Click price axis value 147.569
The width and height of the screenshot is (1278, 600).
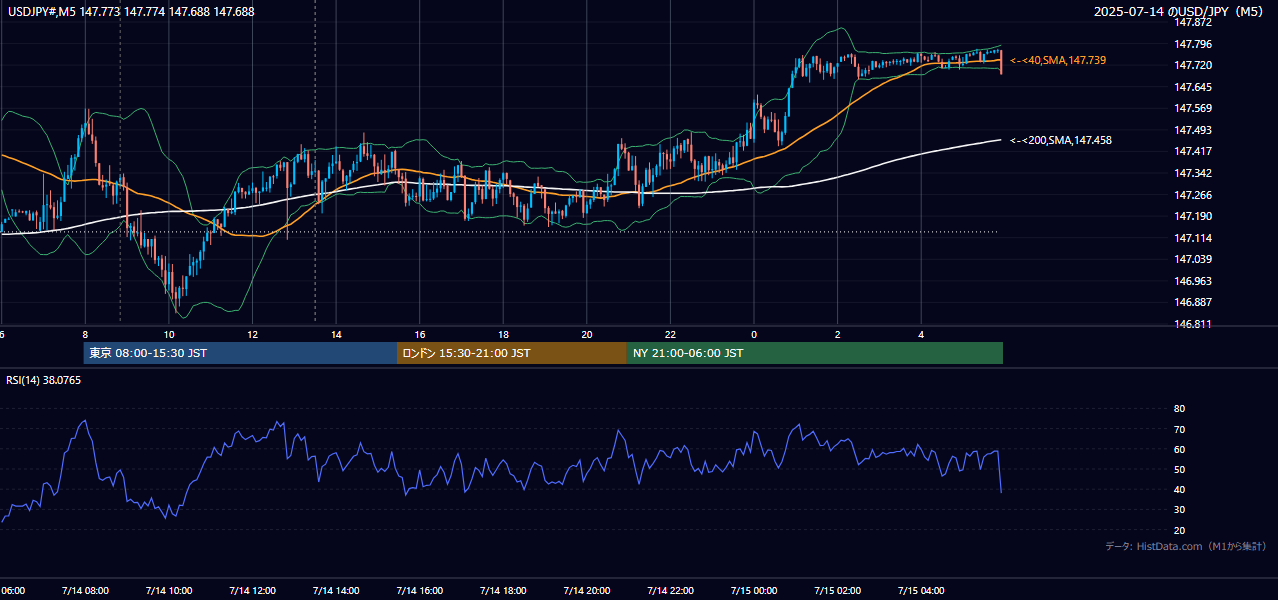coord(1194,108)
